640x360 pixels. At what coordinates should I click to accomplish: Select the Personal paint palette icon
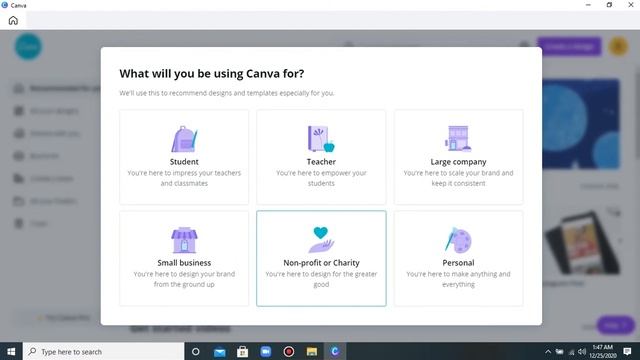tap(458, 240)
